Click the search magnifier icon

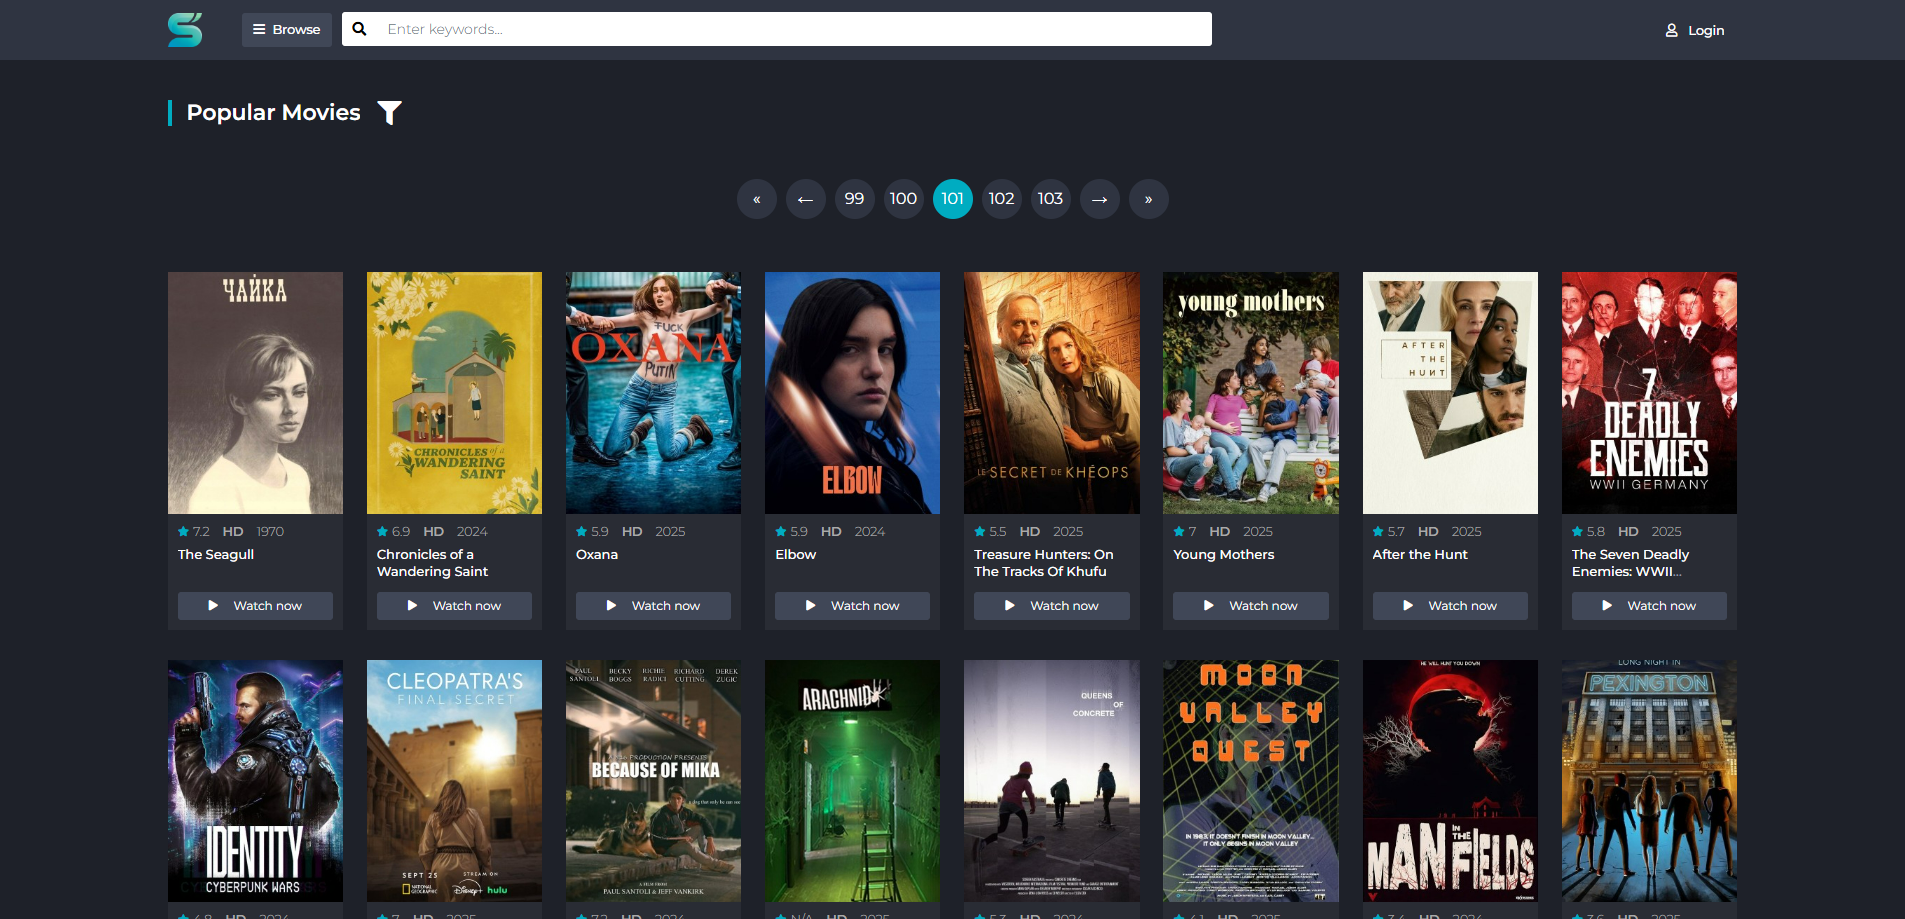click(359, 29)
